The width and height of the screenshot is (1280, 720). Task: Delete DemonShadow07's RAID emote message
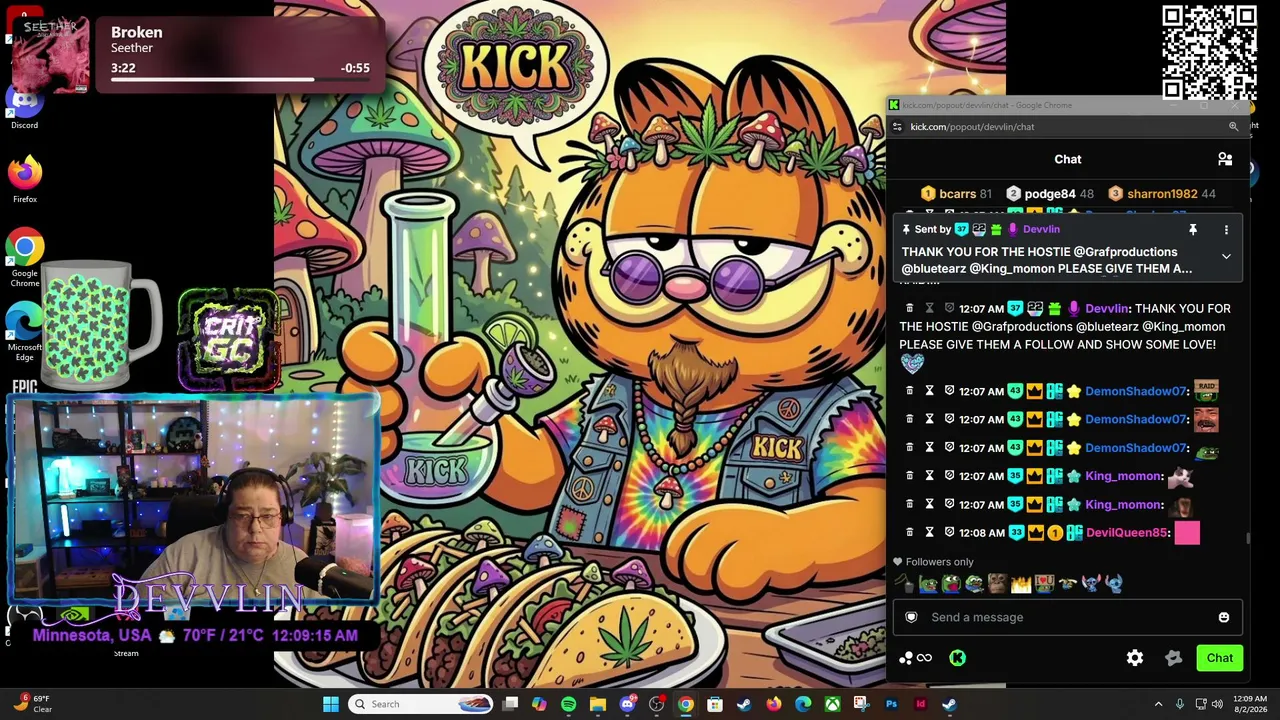909,391
